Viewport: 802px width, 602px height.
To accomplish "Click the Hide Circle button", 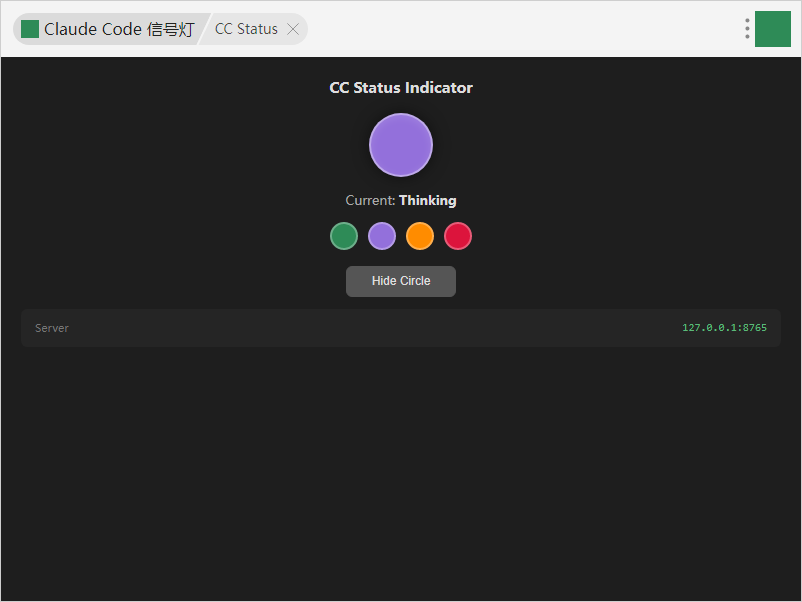I will 401,281.
